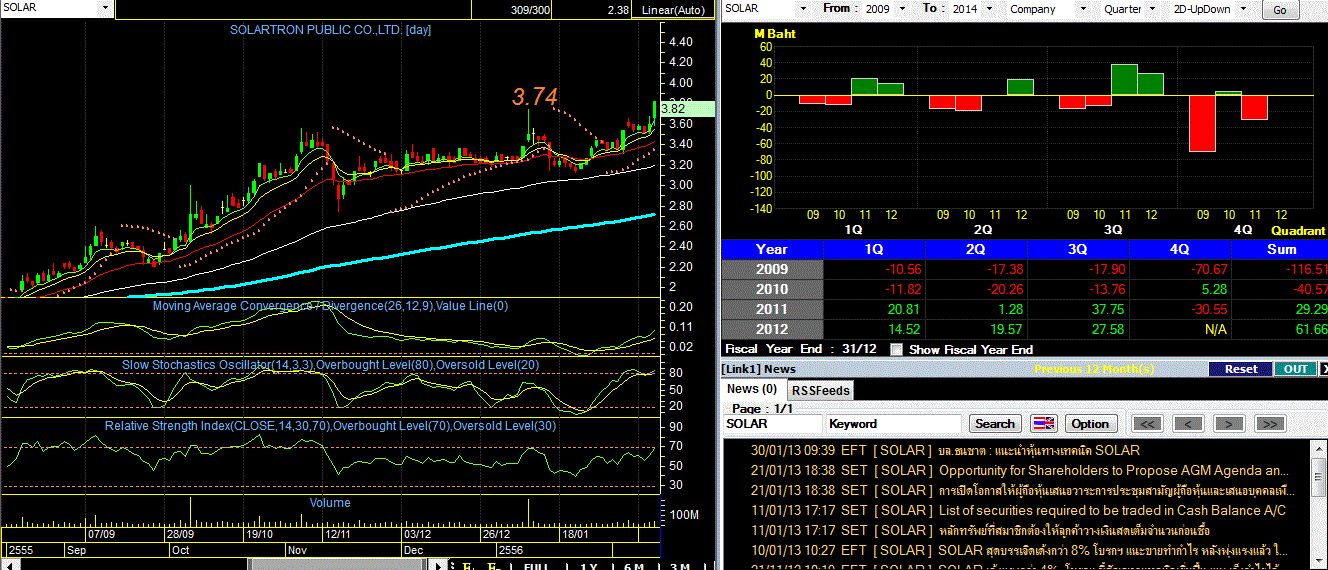This screenshot has height=570, width=1328.
Task: Click the N/A cell for 2012 4Q
Action: (1180, 329)
